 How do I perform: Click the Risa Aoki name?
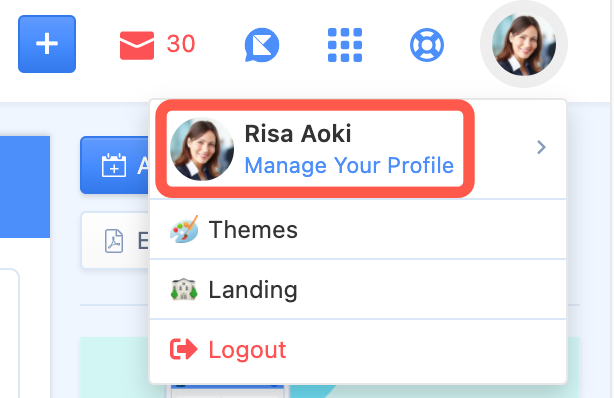tap(298, 134)
